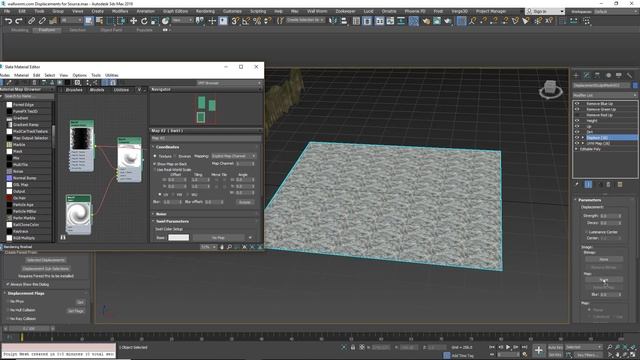Click the Redo arrow in main toolbar
This screenshot has height=360, width=640.
click(x=19, y=21)
